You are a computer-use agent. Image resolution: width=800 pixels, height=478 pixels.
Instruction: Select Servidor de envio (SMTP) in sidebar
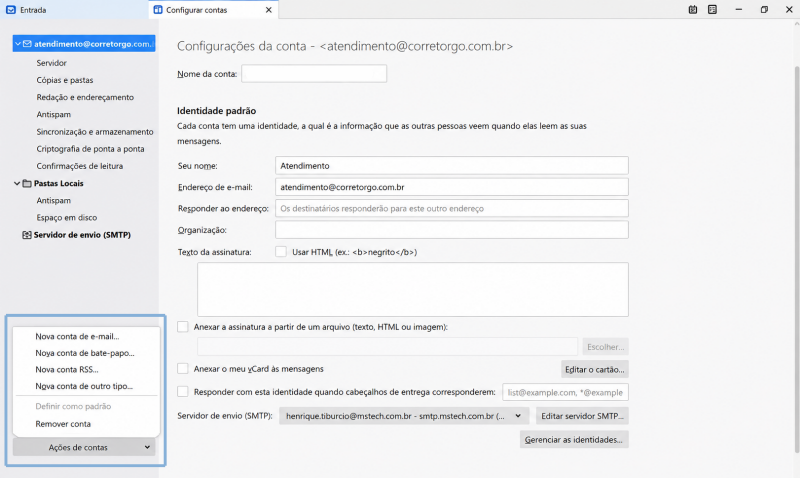click(x=82, y=235)
